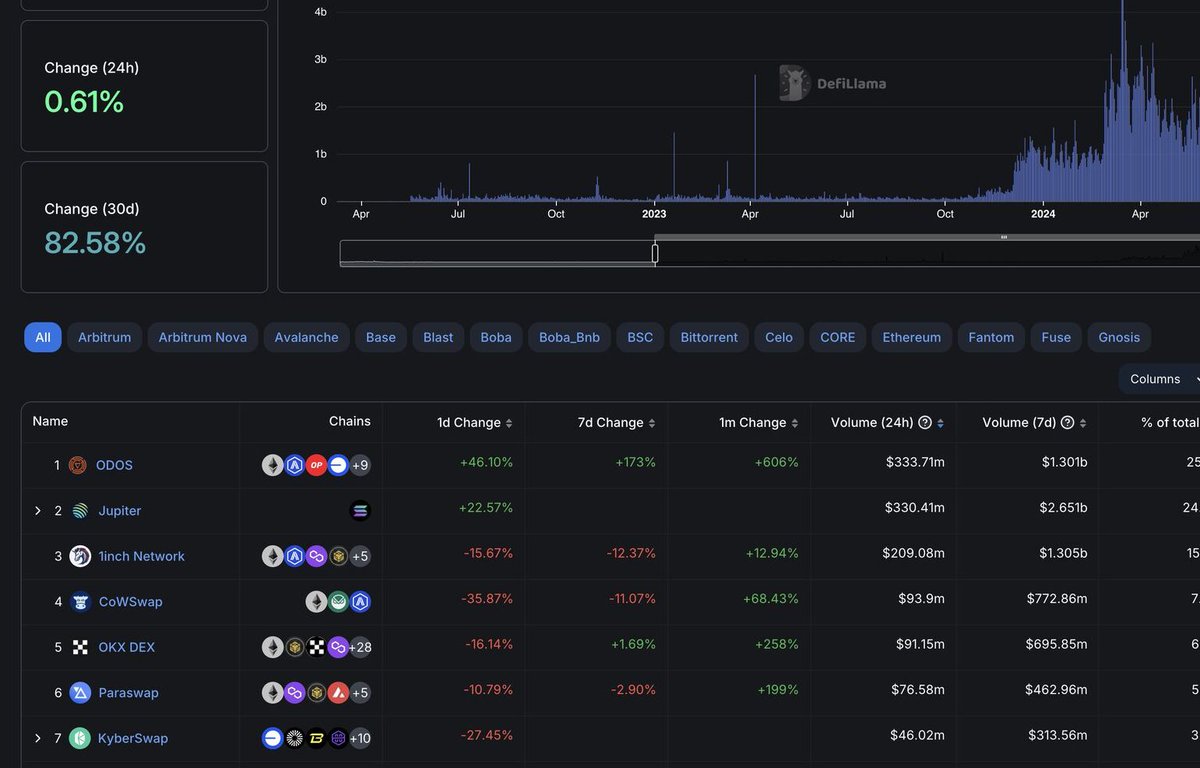Open the Paraswap protocol link
Screen dimensions: 1200x768
point(128,693)
